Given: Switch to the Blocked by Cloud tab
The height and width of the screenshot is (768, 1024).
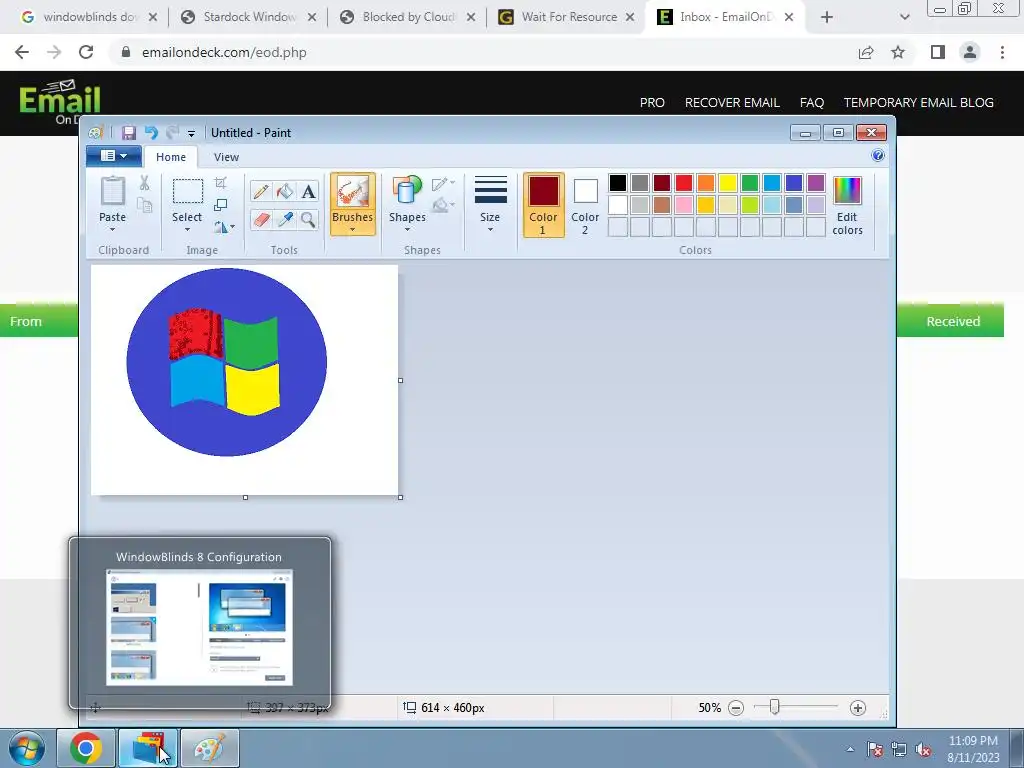Looking at the screenshot, I should coord(408,17).
